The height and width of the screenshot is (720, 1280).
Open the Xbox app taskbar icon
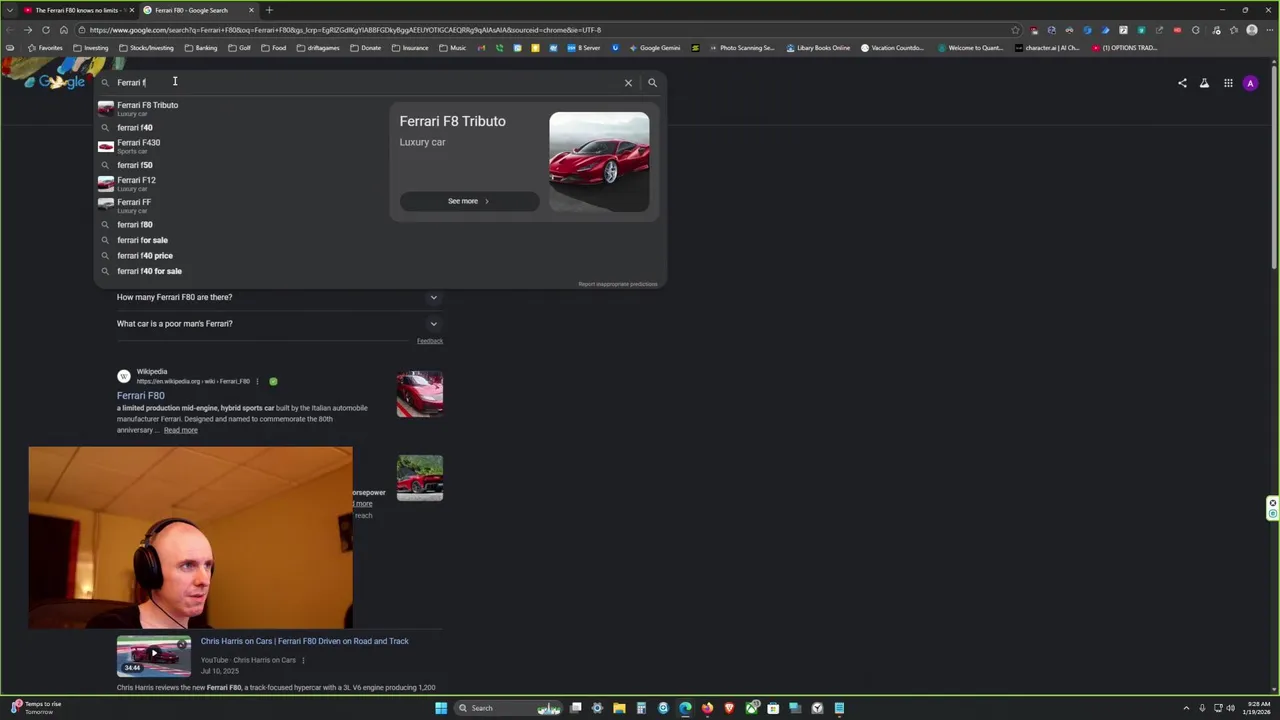[751, 708]
